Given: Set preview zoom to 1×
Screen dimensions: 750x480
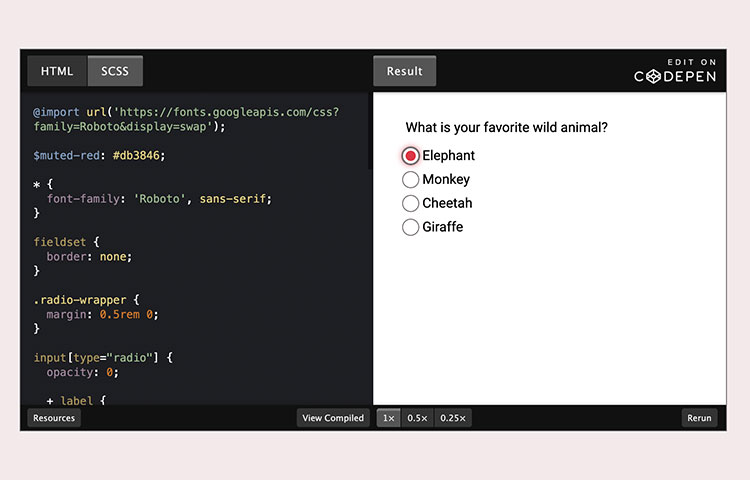Looking at the screenshot, I should (x=388, y=418).
